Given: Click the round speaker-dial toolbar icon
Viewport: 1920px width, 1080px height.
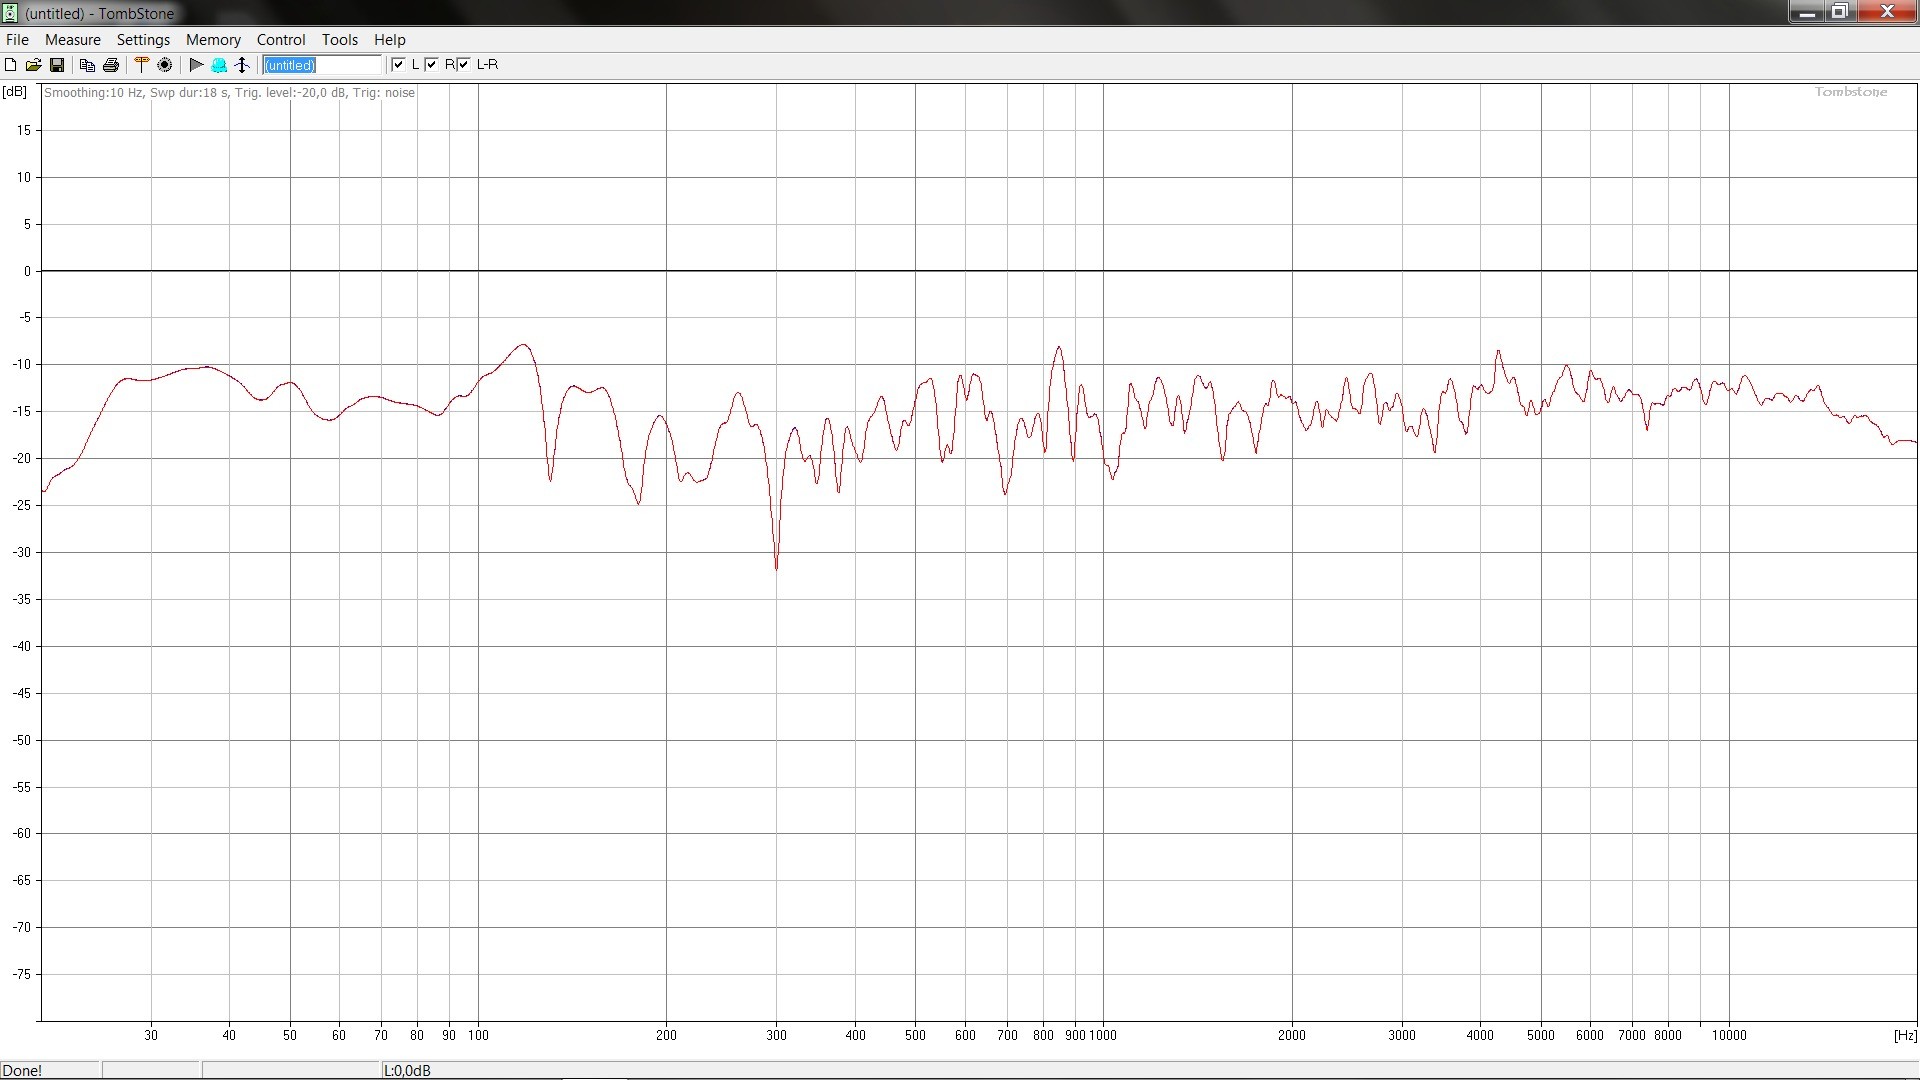Looking at the screenshot, I should click(165, 64).
